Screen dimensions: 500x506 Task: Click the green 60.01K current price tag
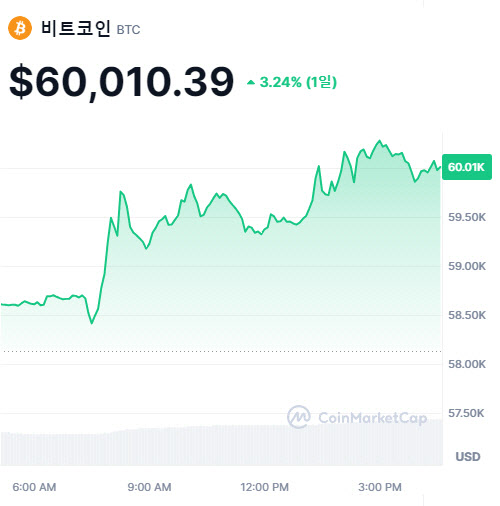click(467, 167)
